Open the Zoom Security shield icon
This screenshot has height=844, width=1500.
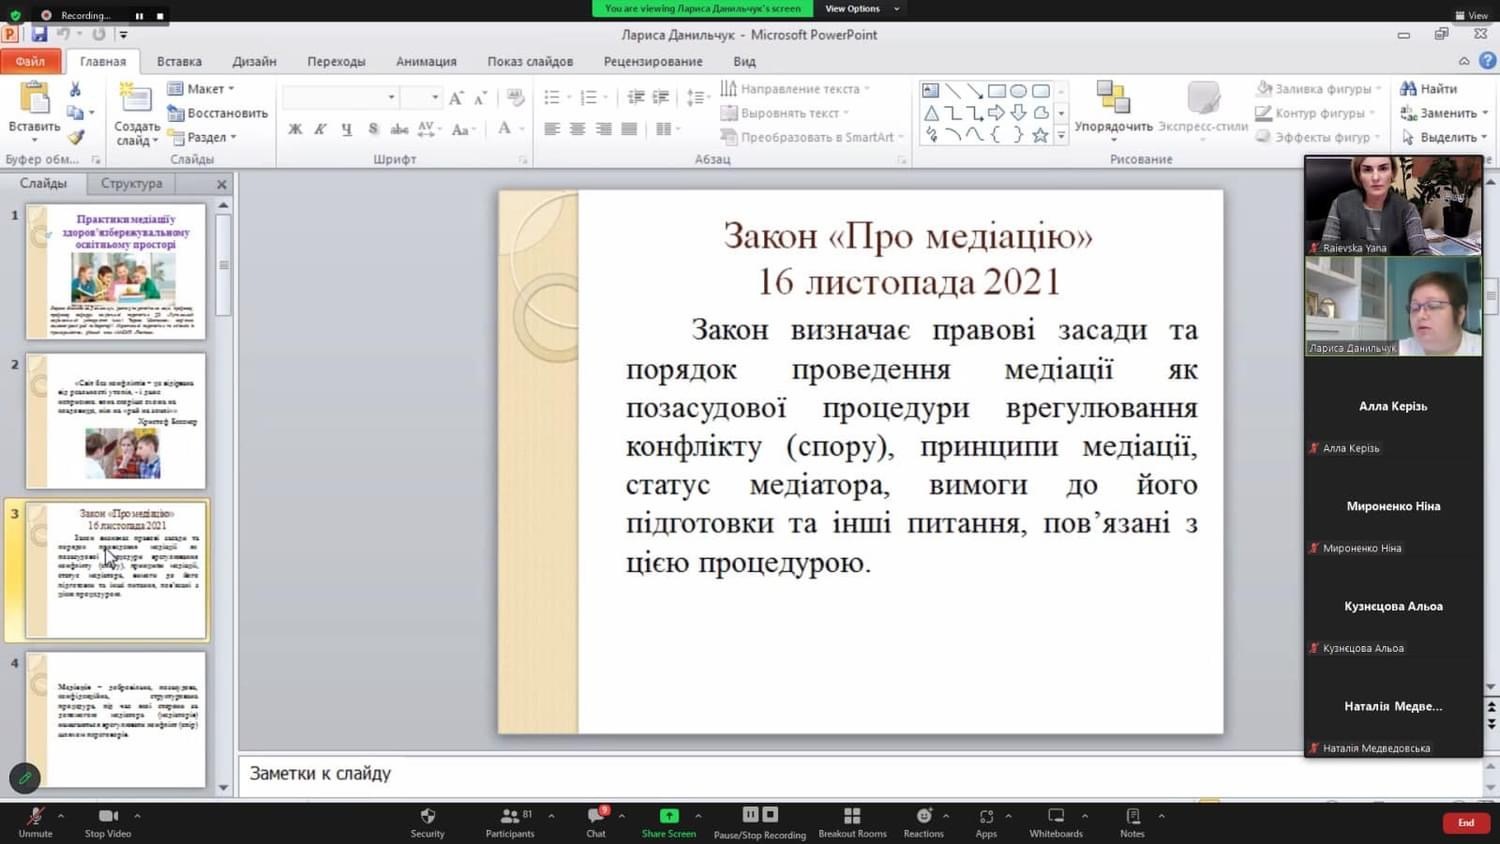(x=427, y=816)
